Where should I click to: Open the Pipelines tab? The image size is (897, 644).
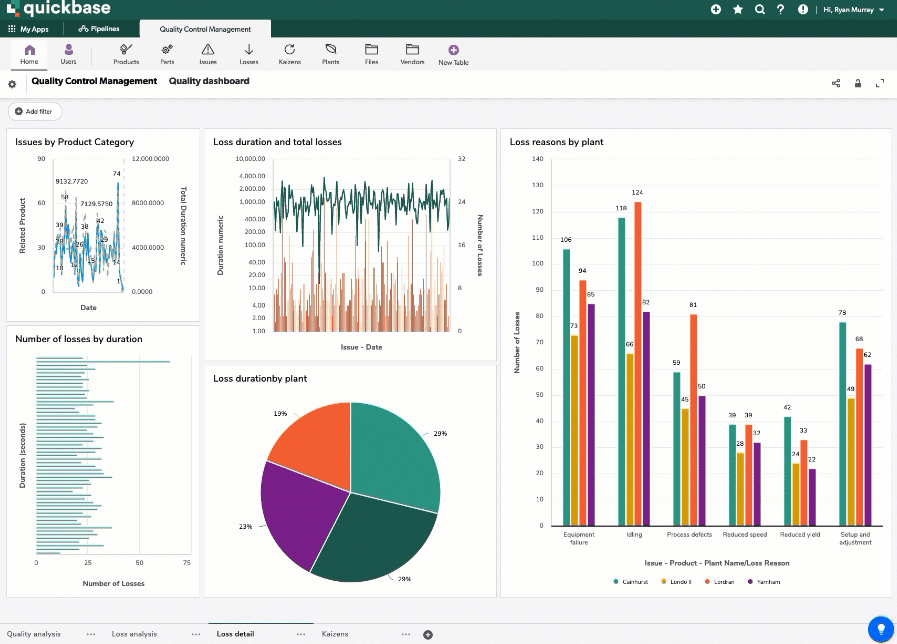click(x=99, y=29)
